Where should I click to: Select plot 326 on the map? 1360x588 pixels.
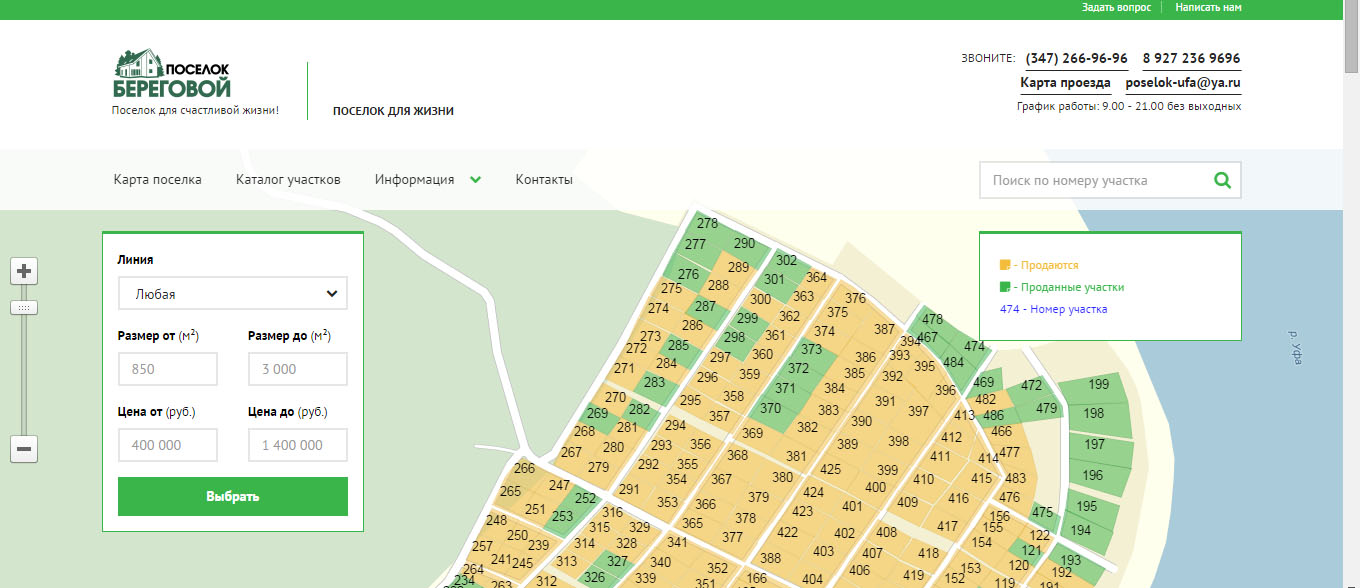click(593, 577)
